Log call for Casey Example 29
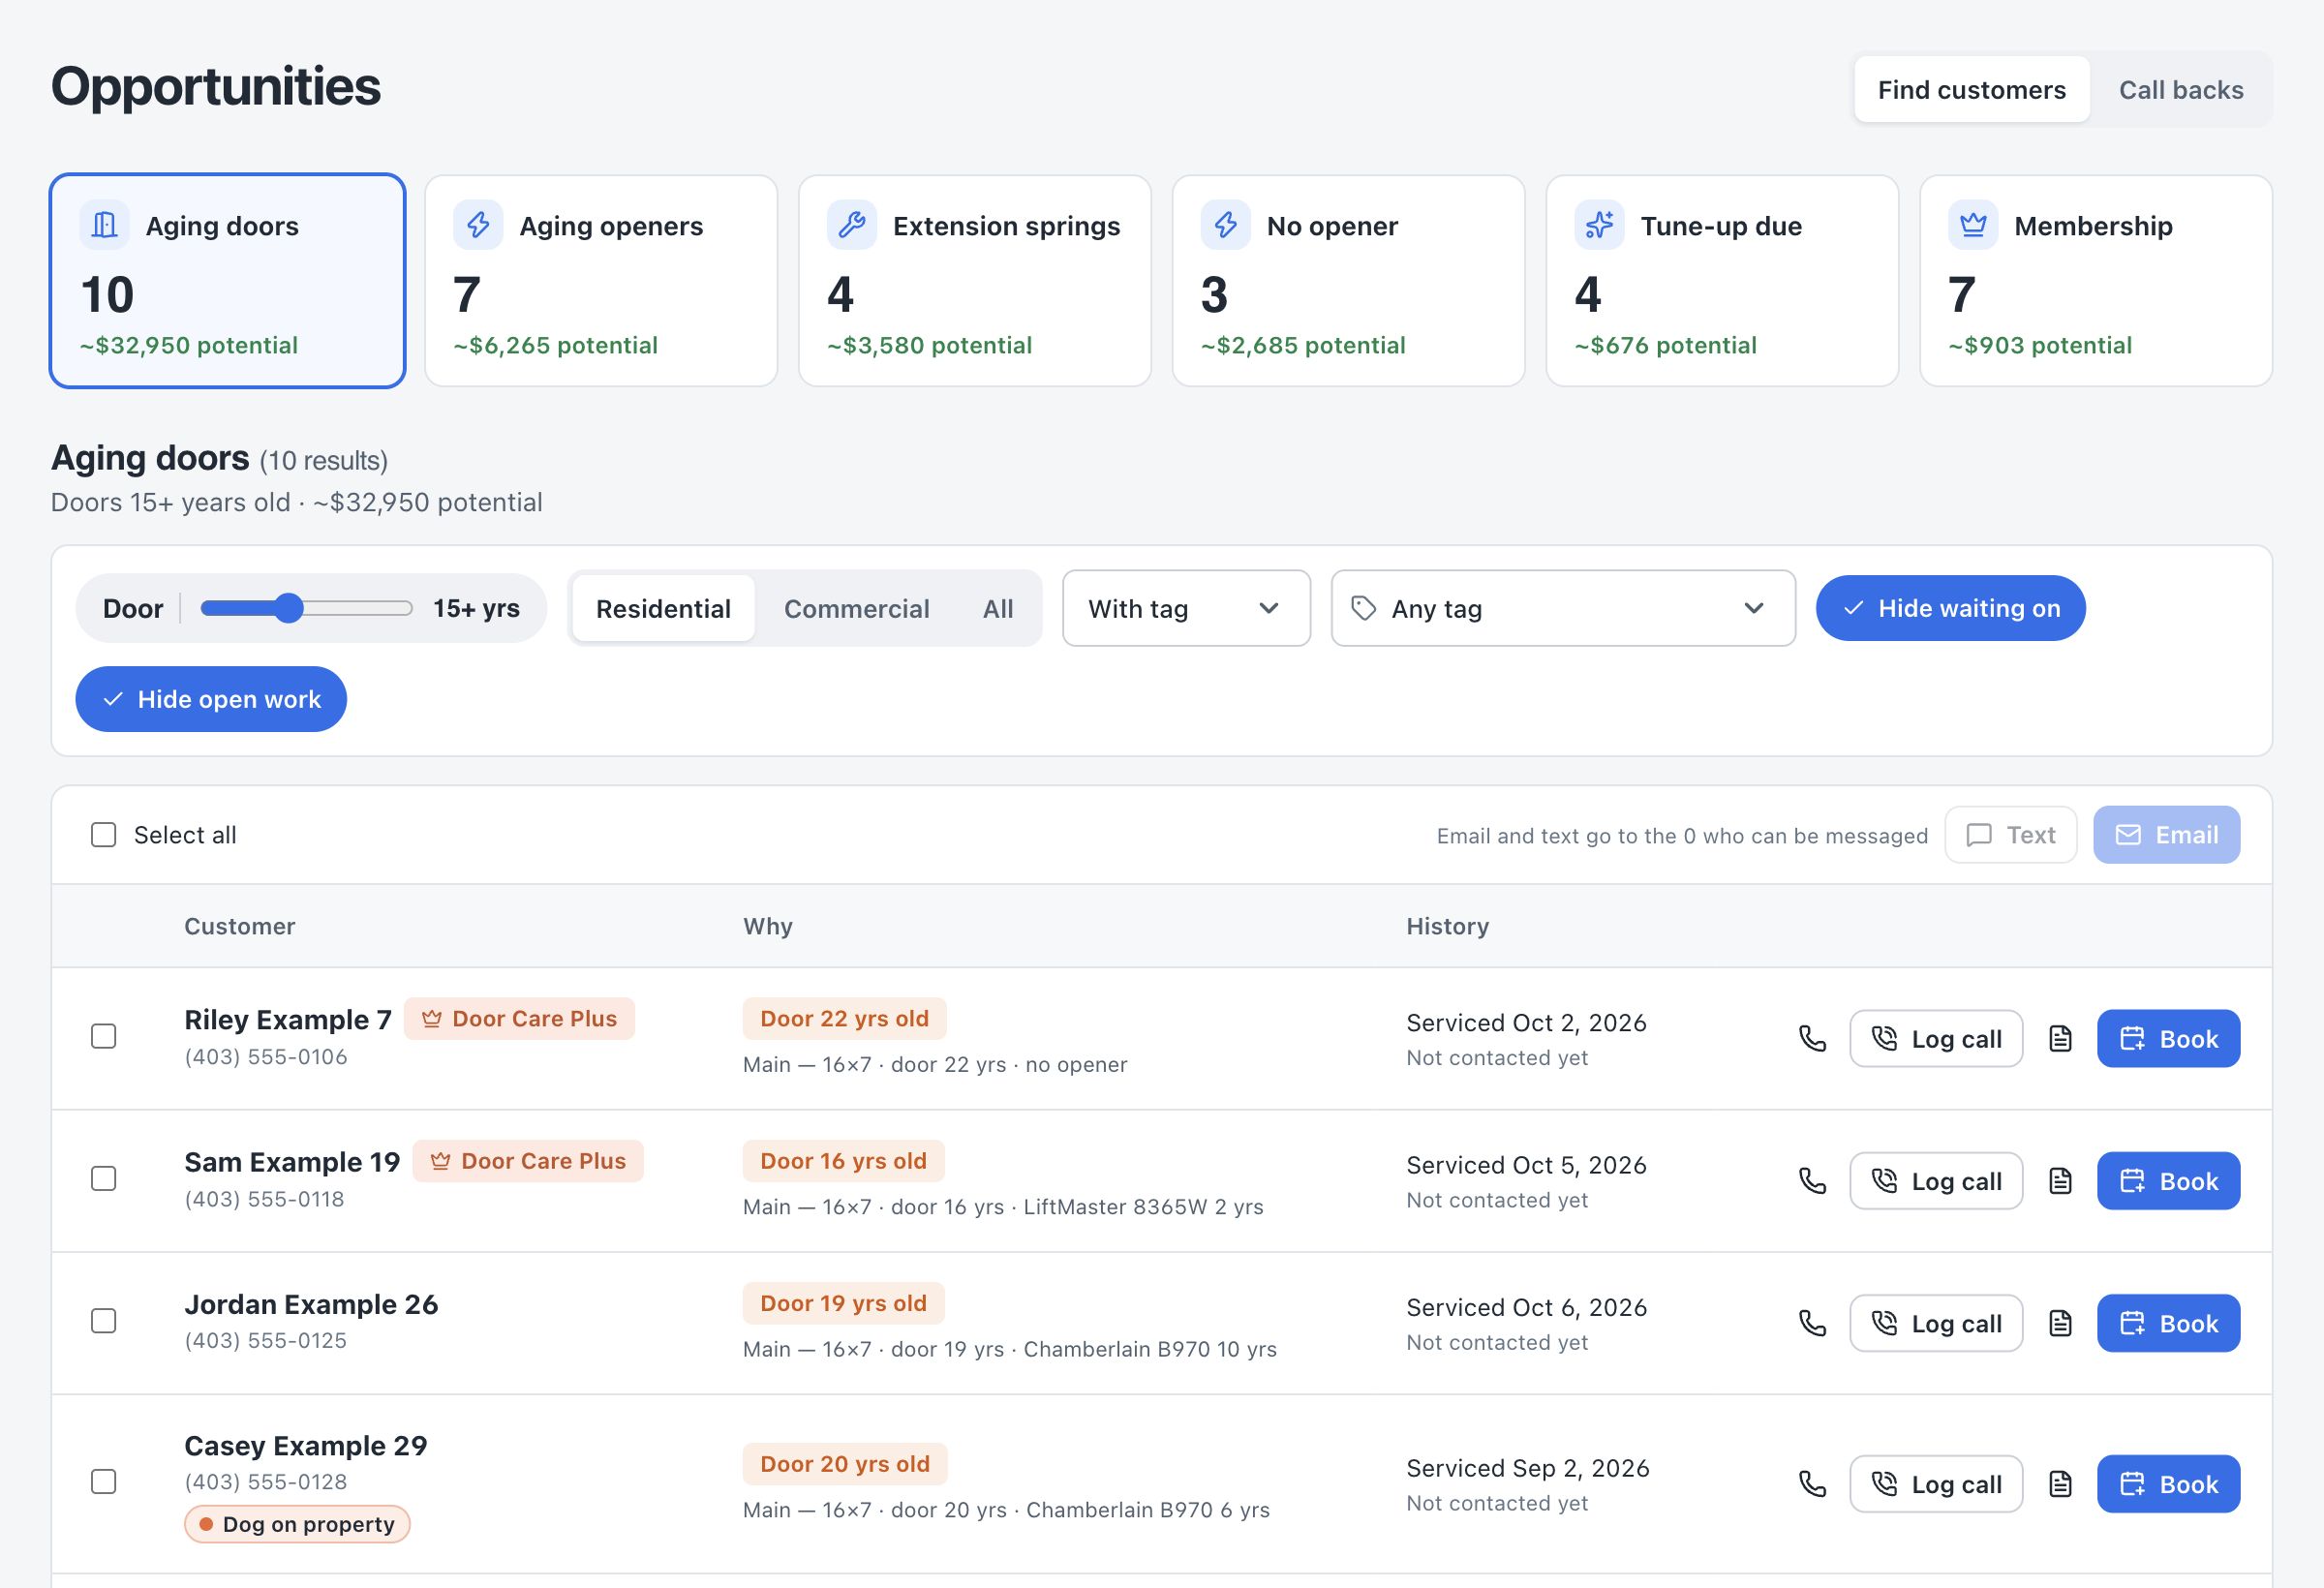The height and width of the screenshot is (1588, 2324). point(1936,1484)
